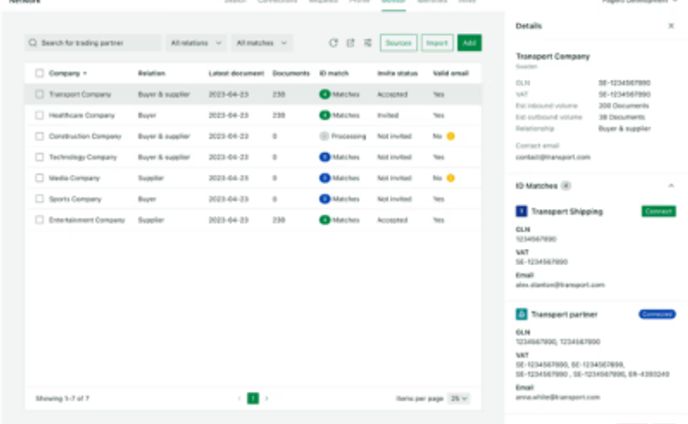
Task: Open the All matches dropdown
Action: [x=262, y=43]
